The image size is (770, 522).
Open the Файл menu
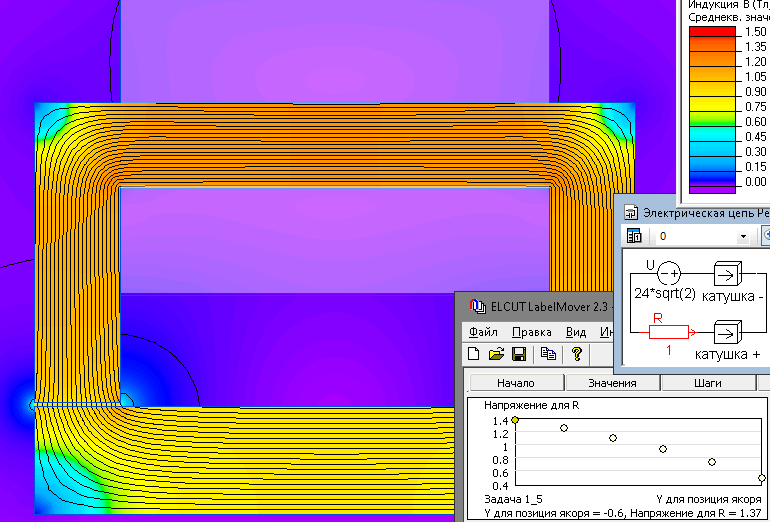click(x=482, y=332)
